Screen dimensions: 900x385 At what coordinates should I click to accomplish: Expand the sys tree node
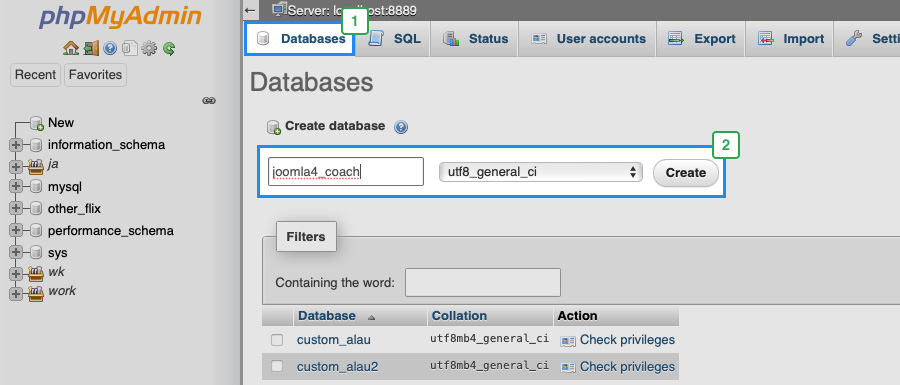coord(16,252)
